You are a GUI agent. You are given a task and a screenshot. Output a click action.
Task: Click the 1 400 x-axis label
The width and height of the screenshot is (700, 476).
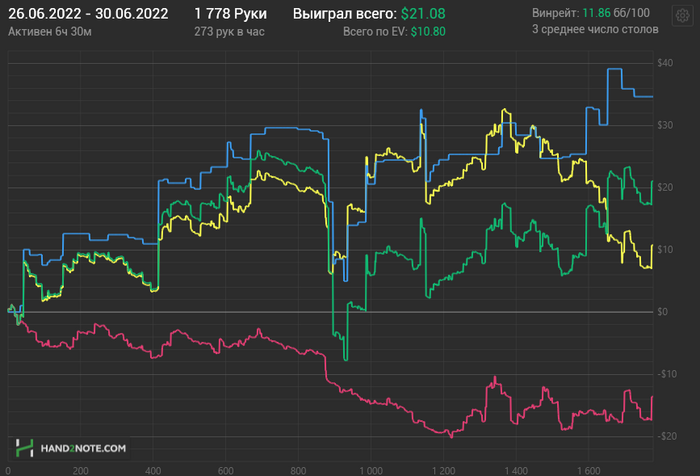[516, 471]
